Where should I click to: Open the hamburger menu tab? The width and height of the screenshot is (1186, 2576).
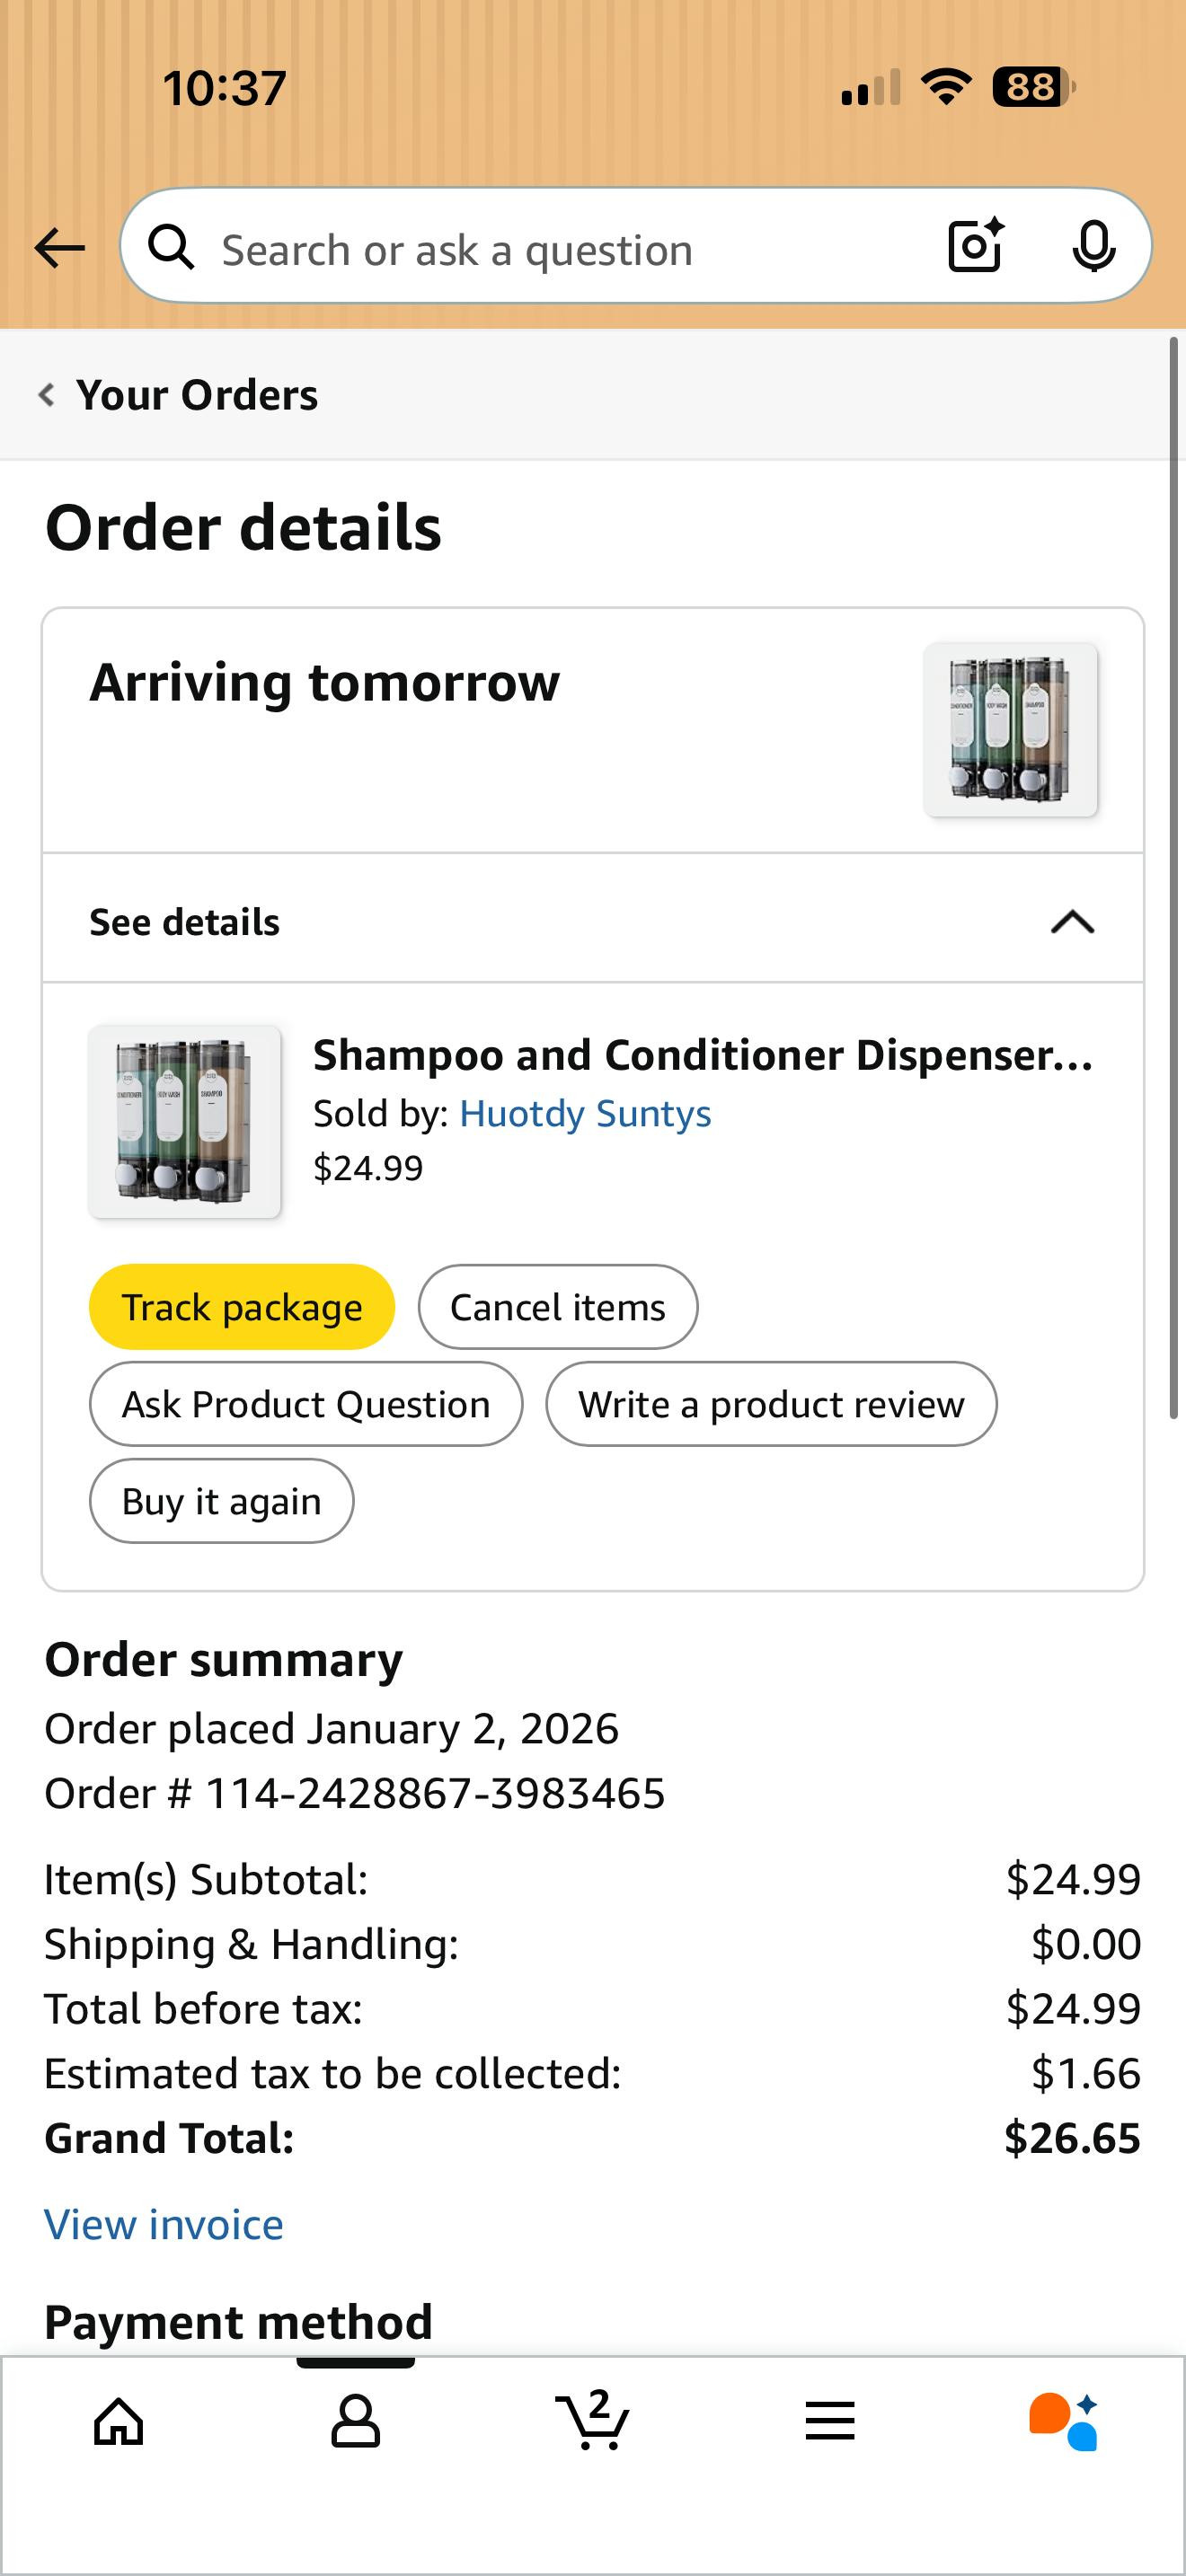[830, 2421]
